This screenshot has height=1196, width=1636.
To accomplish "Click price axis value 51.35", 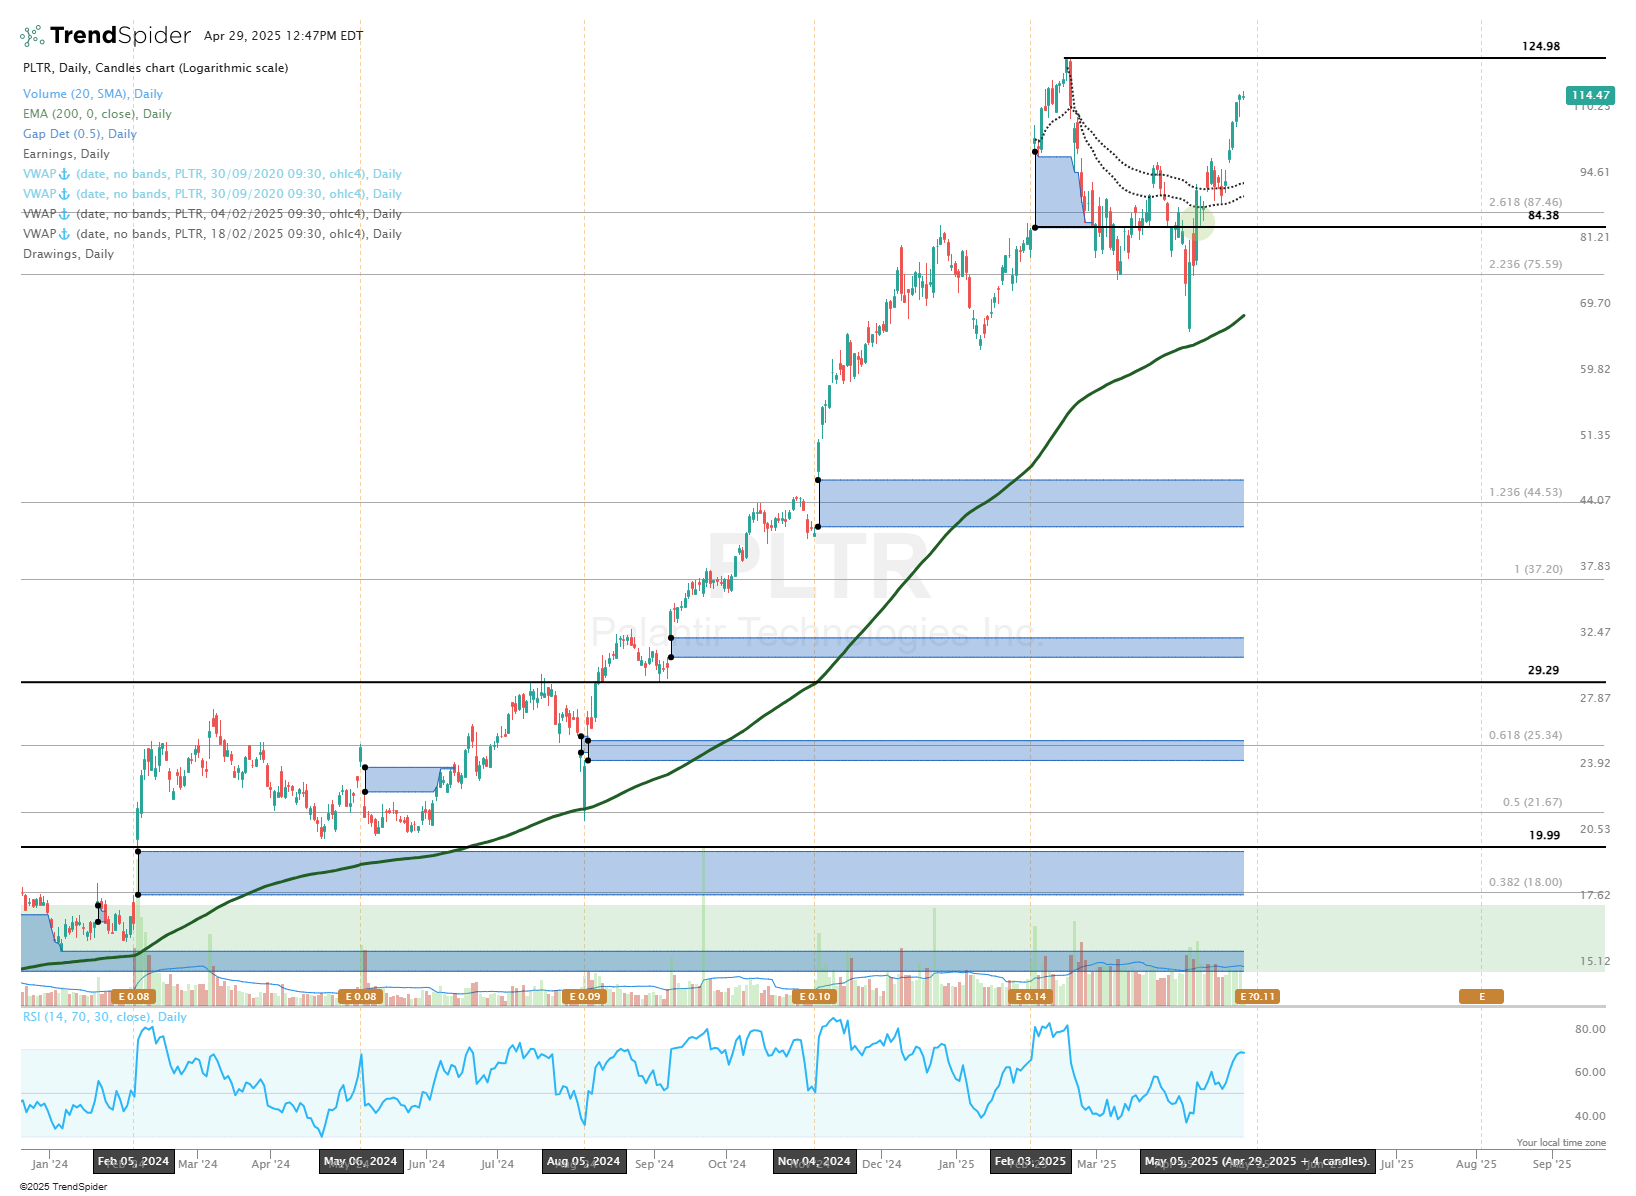I will (1595, 435).
